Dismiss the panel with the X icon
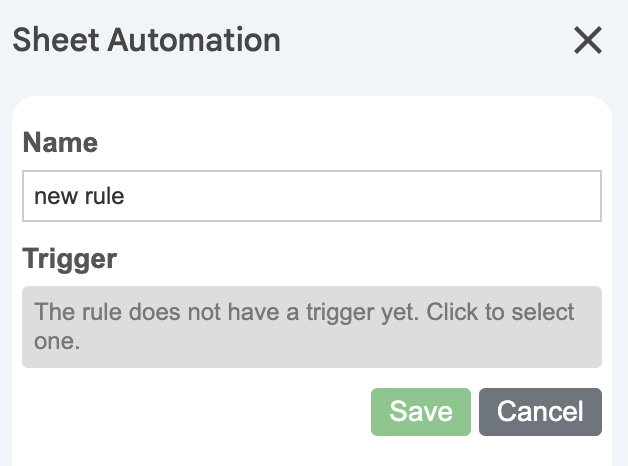 (x=587, y=40)
